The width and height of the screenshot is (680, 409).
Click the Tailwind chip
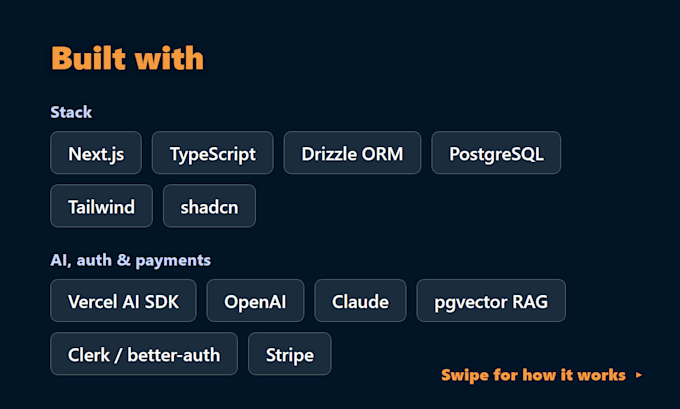[101, 206]
